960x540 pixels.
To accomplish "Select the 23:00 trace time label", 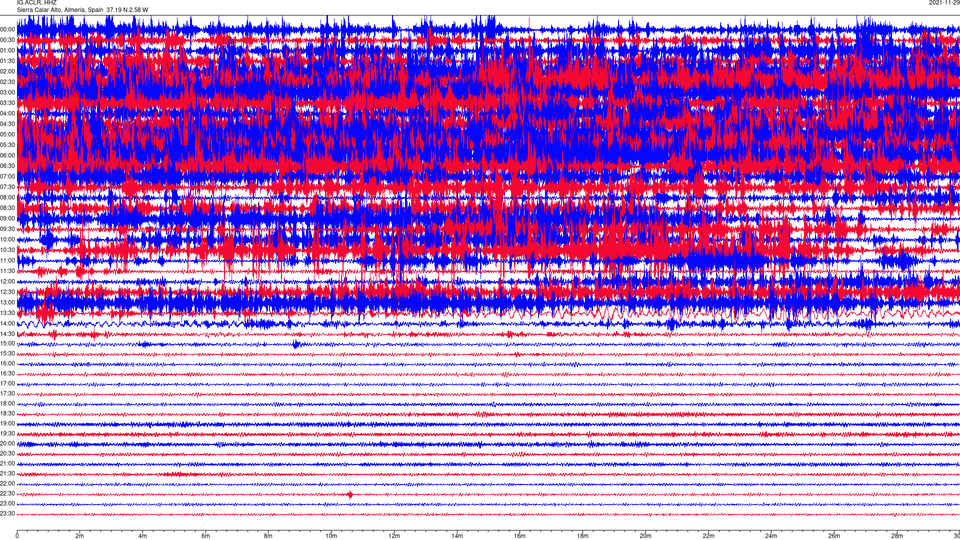I will (7, 503).
